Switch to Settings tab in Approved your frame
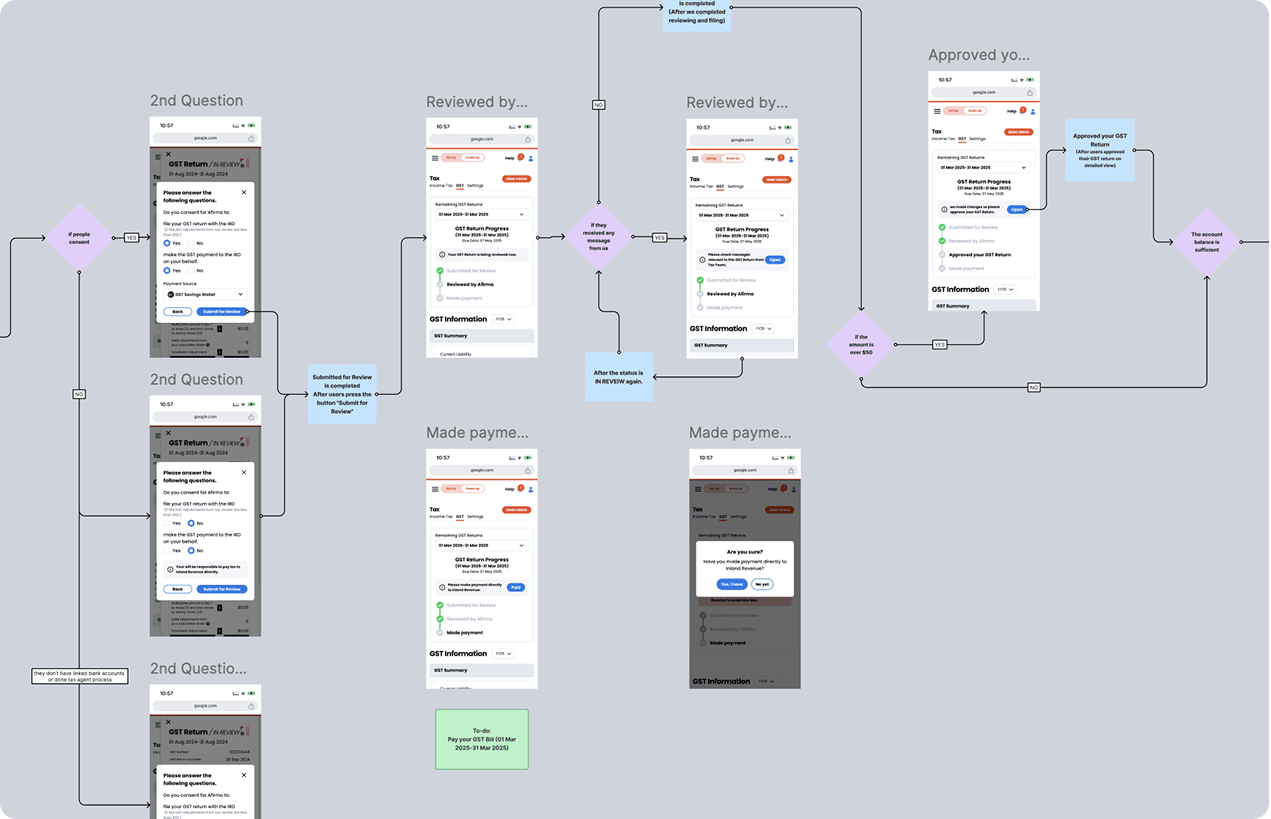1271x819 pixels. [x=978, y=139]
